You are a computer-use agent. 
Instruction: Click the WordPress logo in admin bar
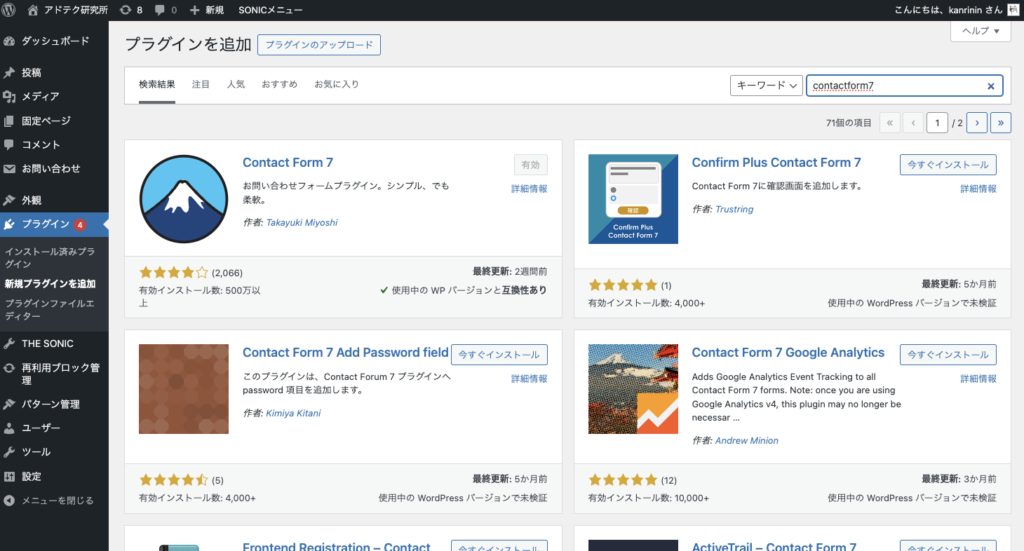coord(12,9)
